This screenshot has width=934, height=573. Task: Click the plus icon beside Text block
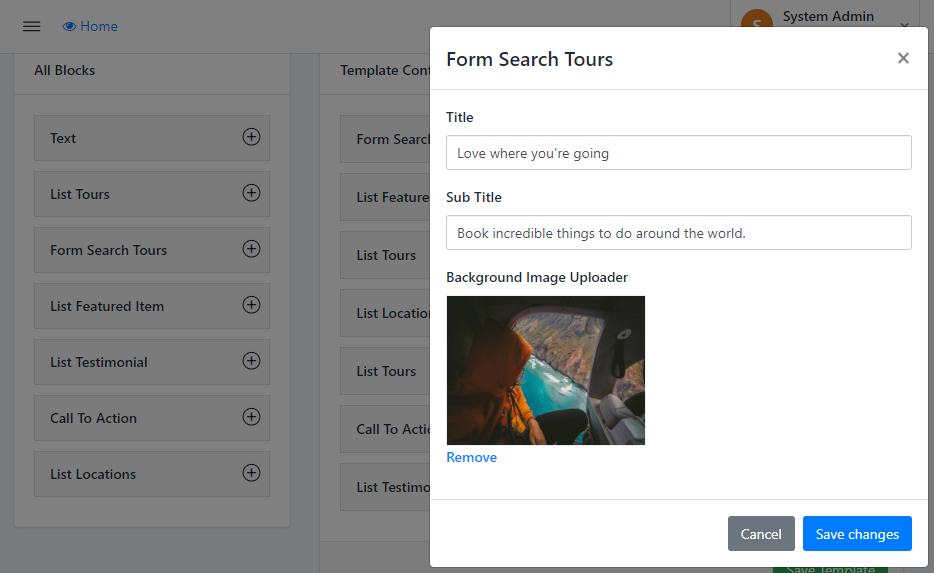tap(251, 137)
